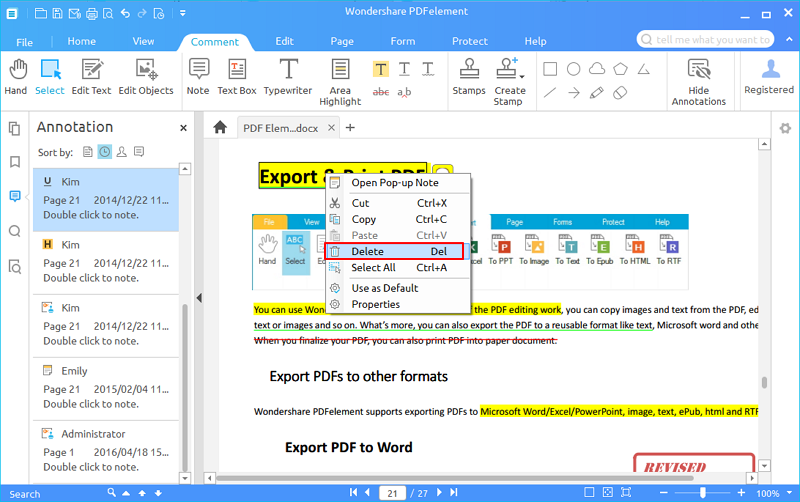This screenshot has width=800, height=502.
Task: Select the polygon shape tool
Action: [x=620, y=69]
